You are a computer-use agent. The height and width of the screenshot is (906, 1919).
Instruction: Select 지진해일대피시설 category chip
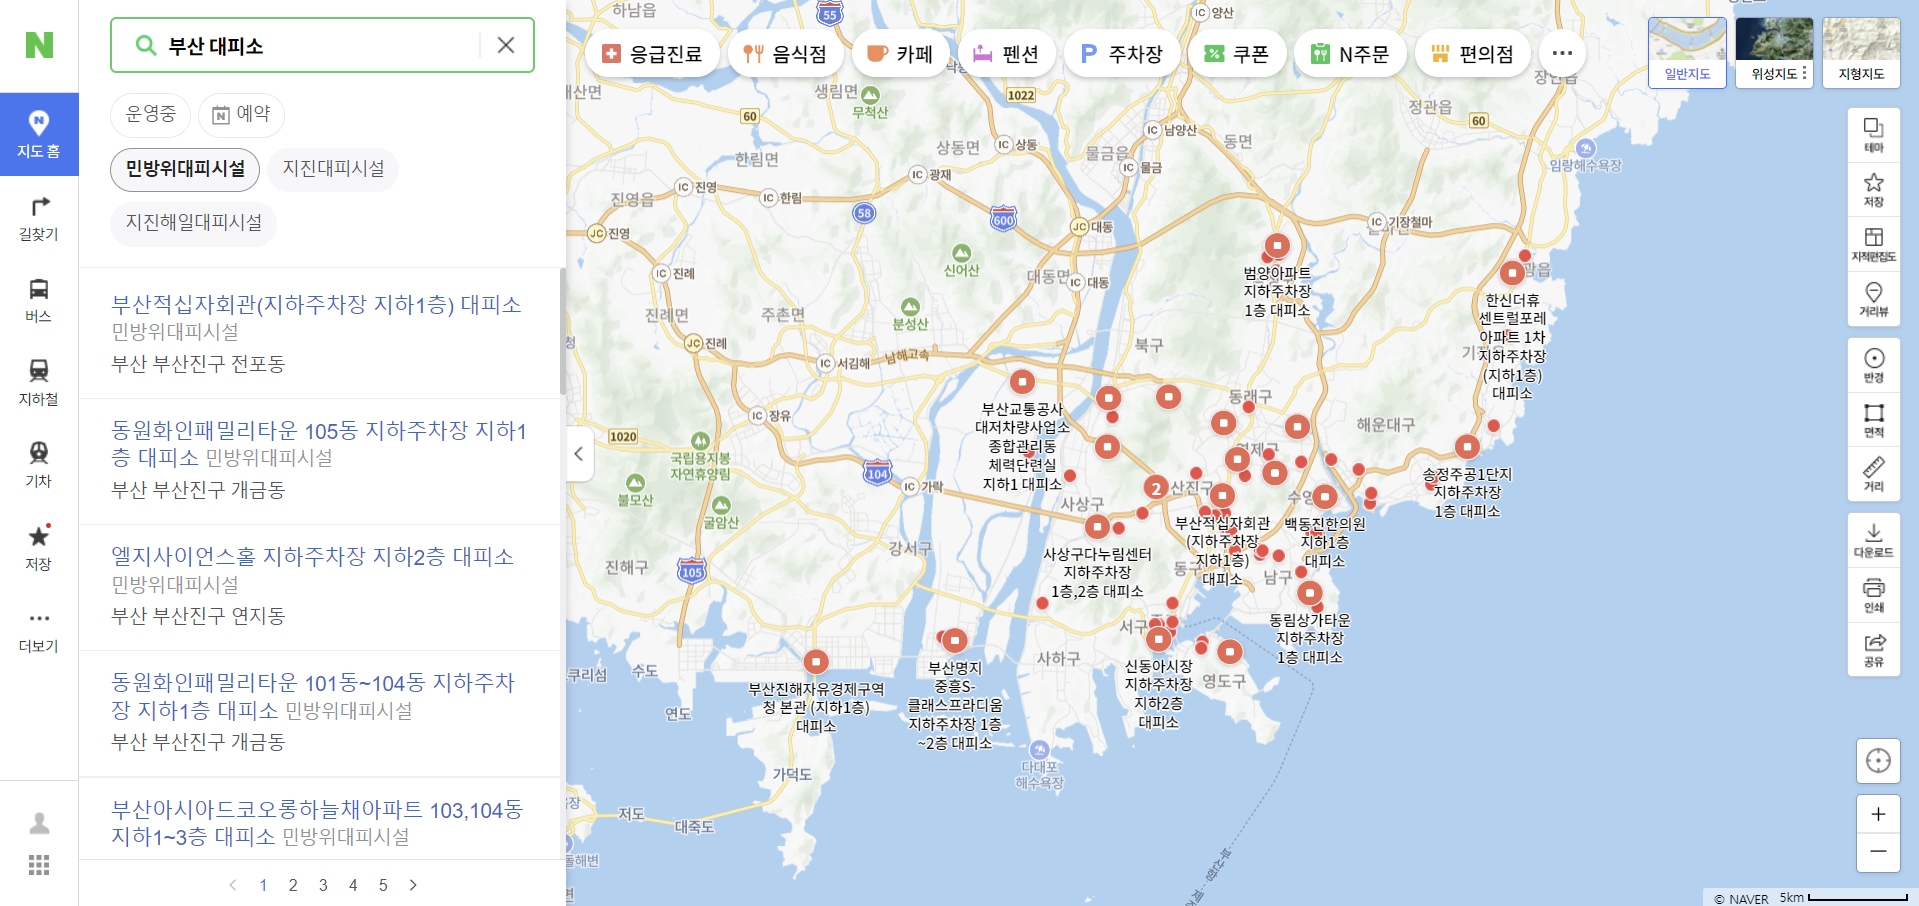[x=193, y=223]
